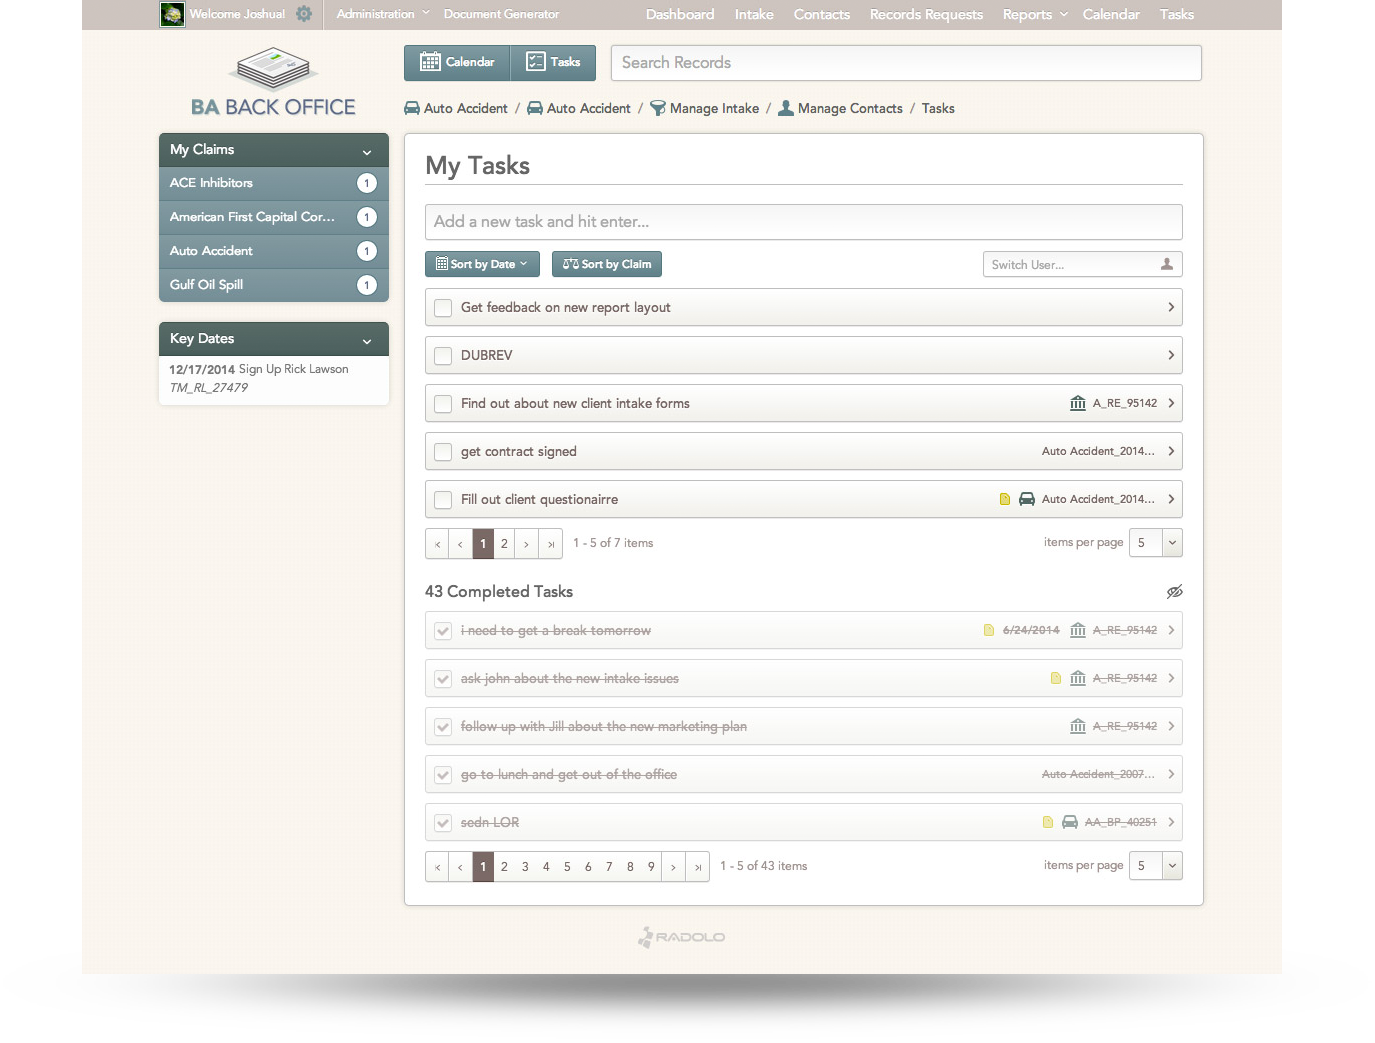Viewport: 1375px width, 1043px height.
Task: Open the Records Requests menu item
Action: 925,14
